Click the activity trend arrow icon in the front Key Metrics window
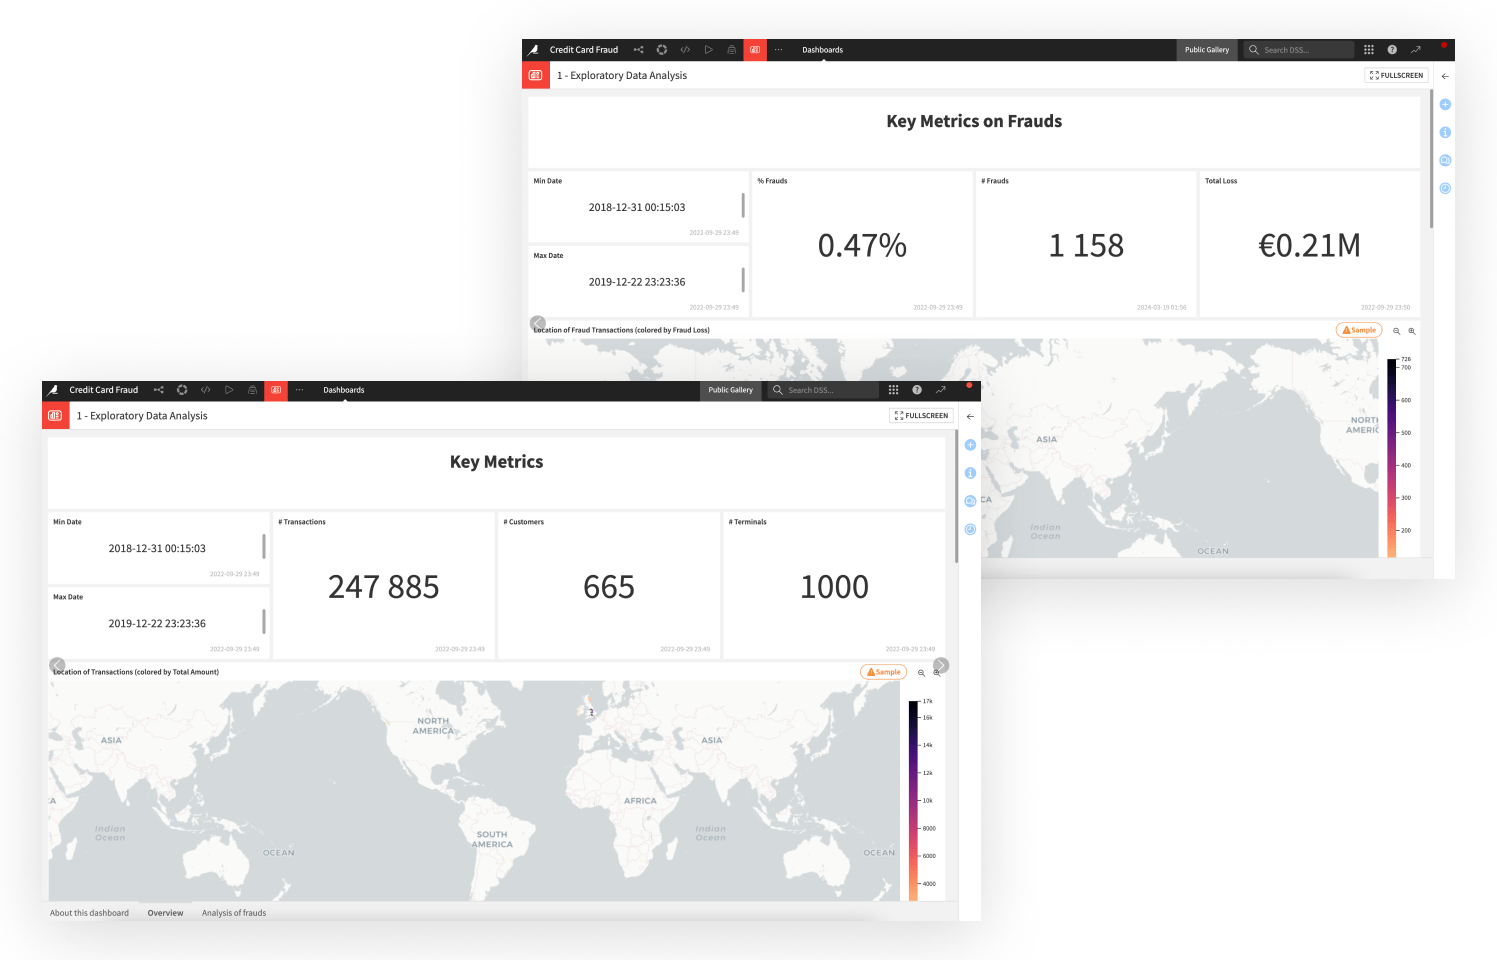This screenshot has height=960, width=1497. [940, 390]
